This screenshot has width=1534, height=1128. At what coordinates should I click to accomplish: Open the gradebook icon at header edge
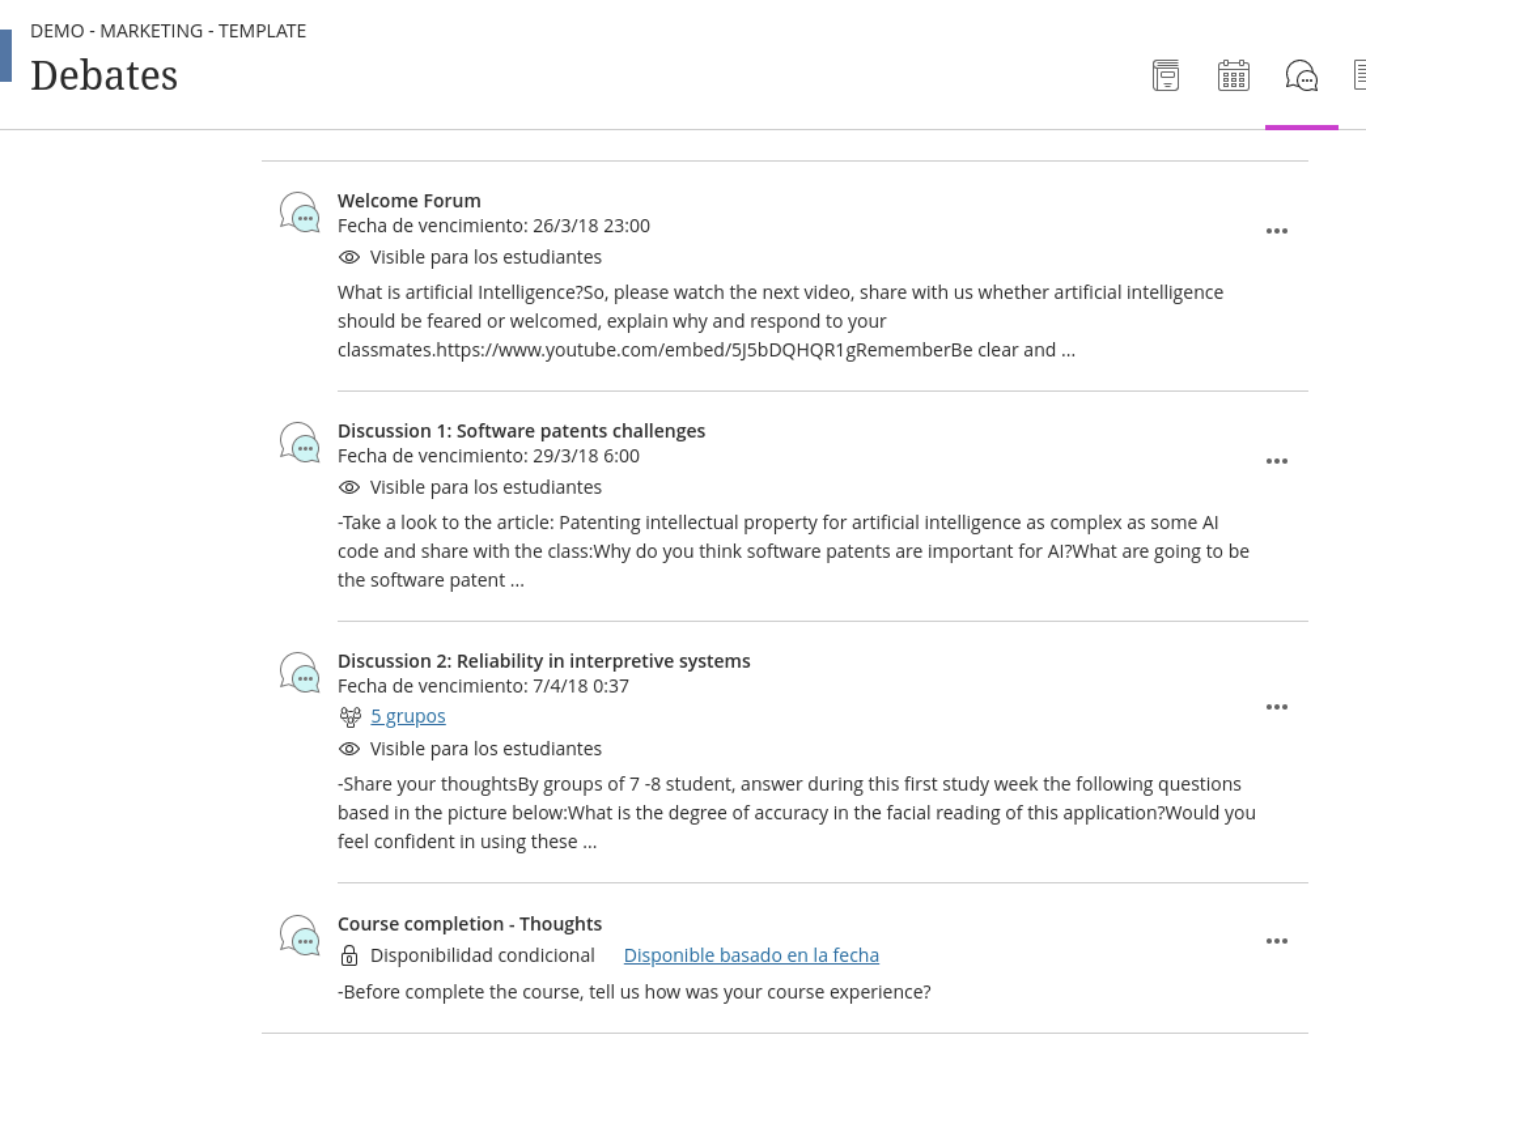tap(1360, 75)
